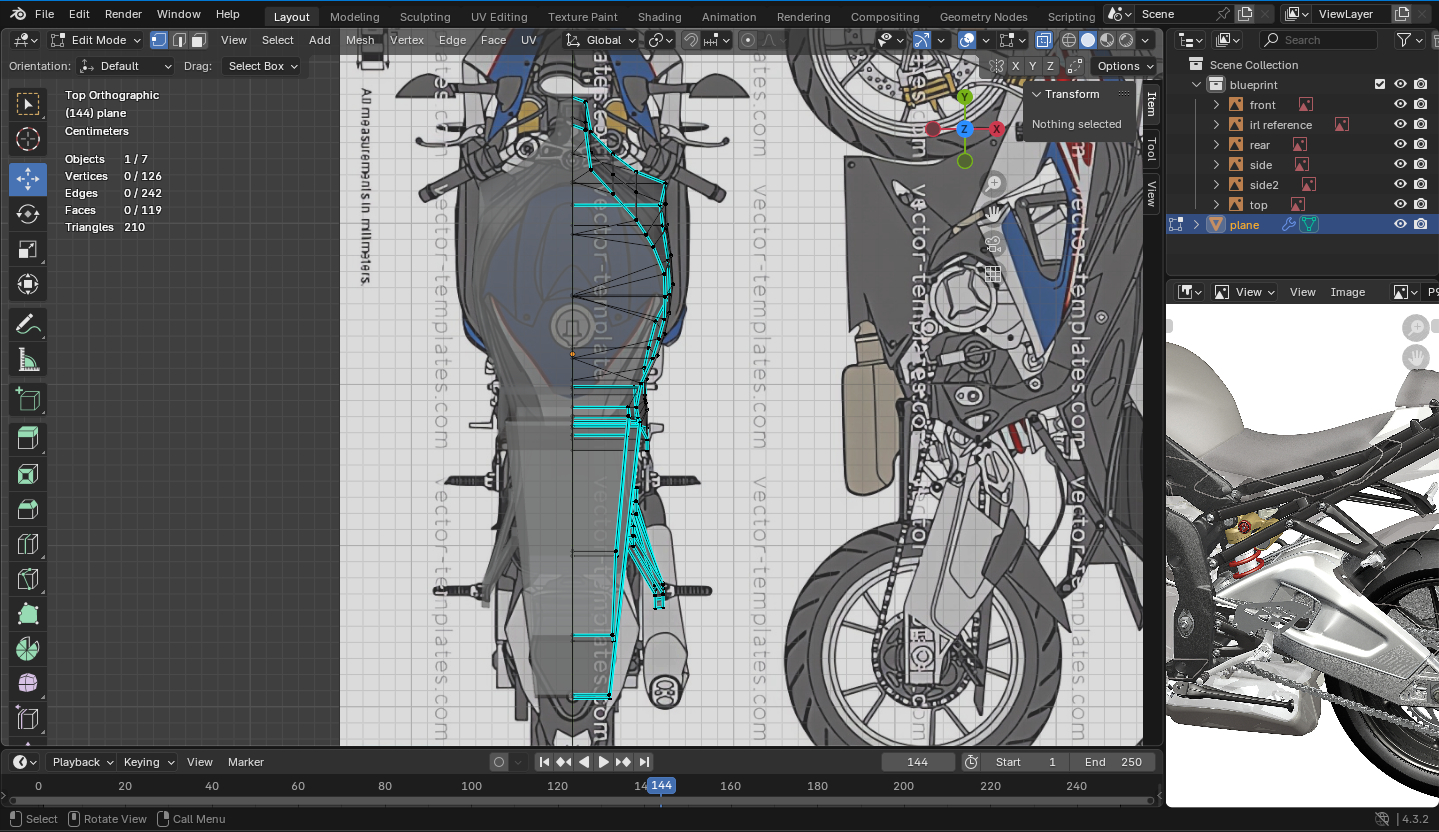Open the Render menu
This screenshot has height=832, width=1439.
pyautogui.click(x=123, y=14)
